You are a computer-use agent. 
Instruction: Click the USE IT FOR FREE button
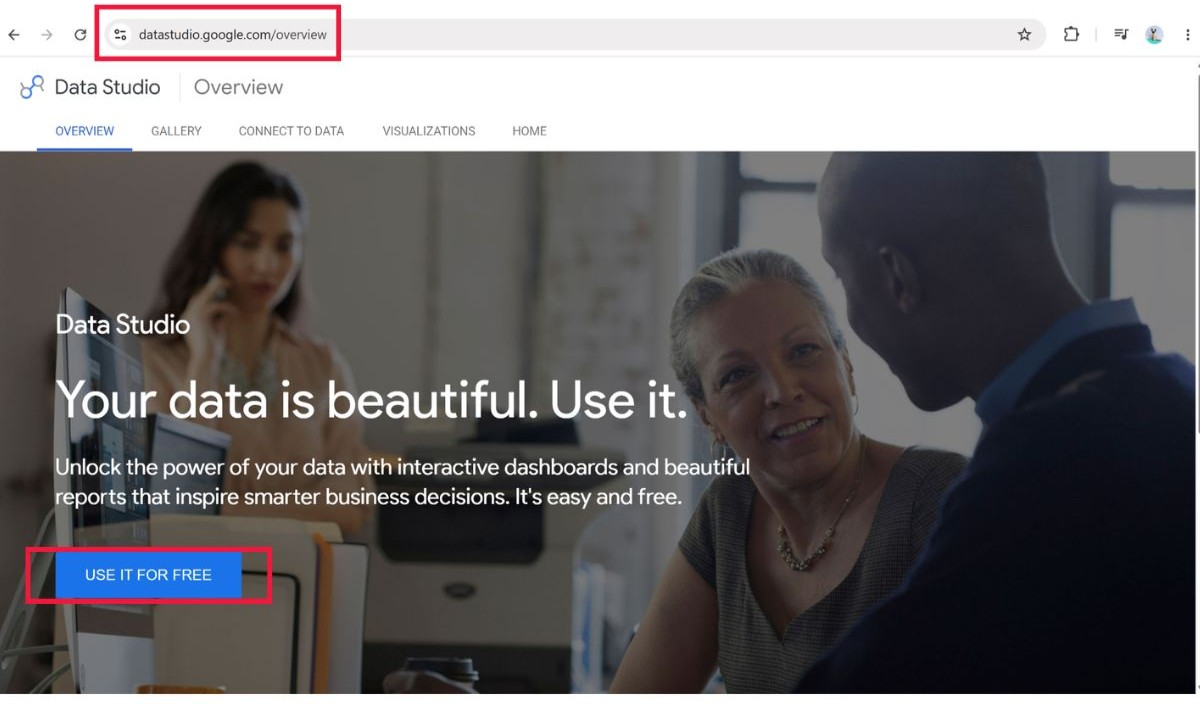(x=148, y=575)
